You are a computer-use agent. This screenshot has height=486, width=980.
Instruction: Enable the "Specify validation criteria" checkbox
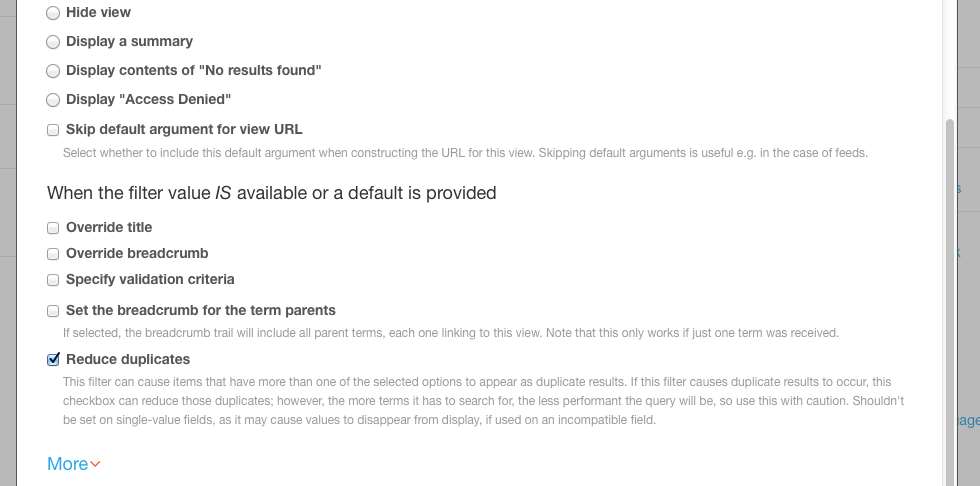[53, 280]
